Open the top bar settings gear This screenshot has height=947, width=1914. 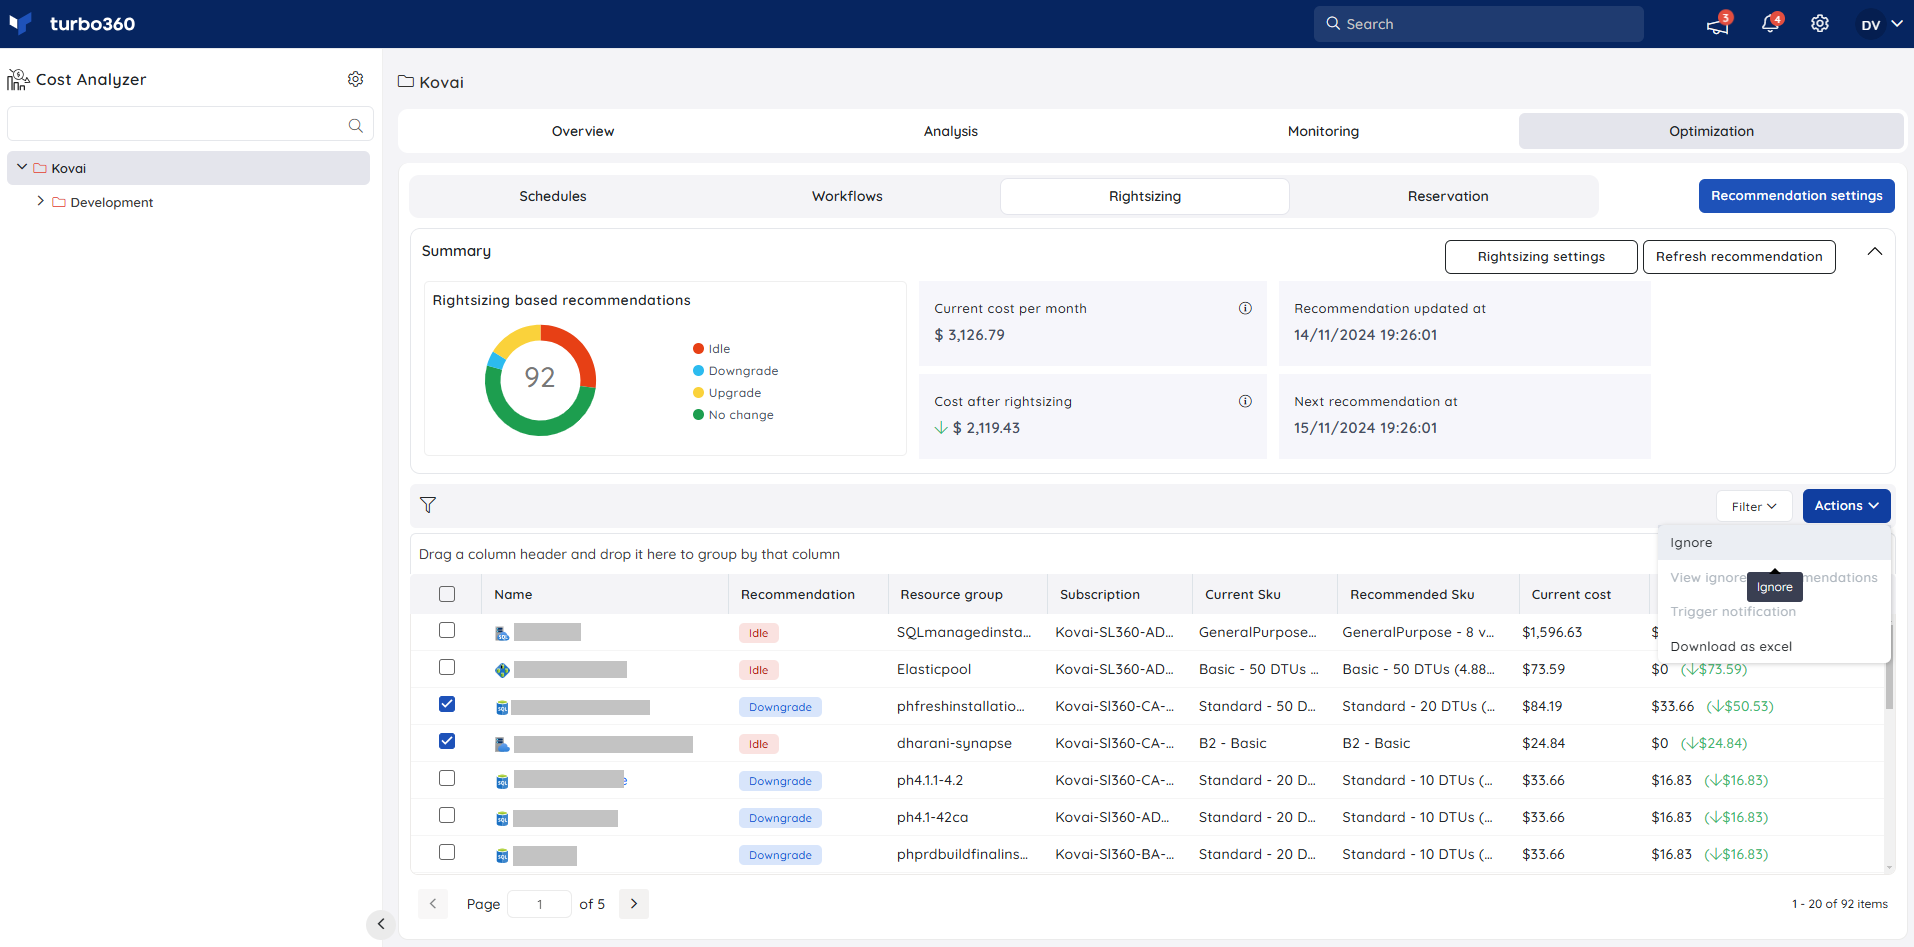1820,24
